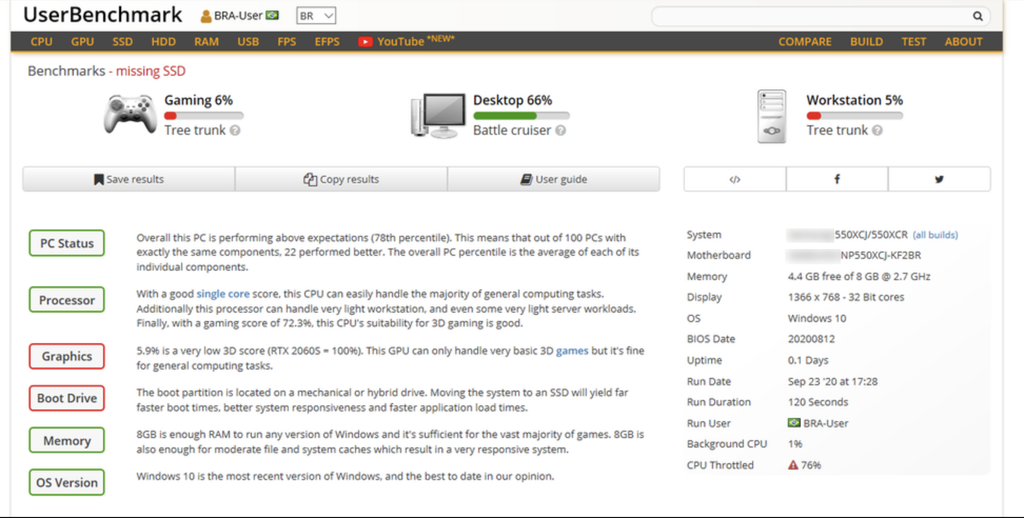Click the Brazil flag next to BRA-User in header
Image resolution: width=1024 pixels, height=518 pixels.
point(272,16)
